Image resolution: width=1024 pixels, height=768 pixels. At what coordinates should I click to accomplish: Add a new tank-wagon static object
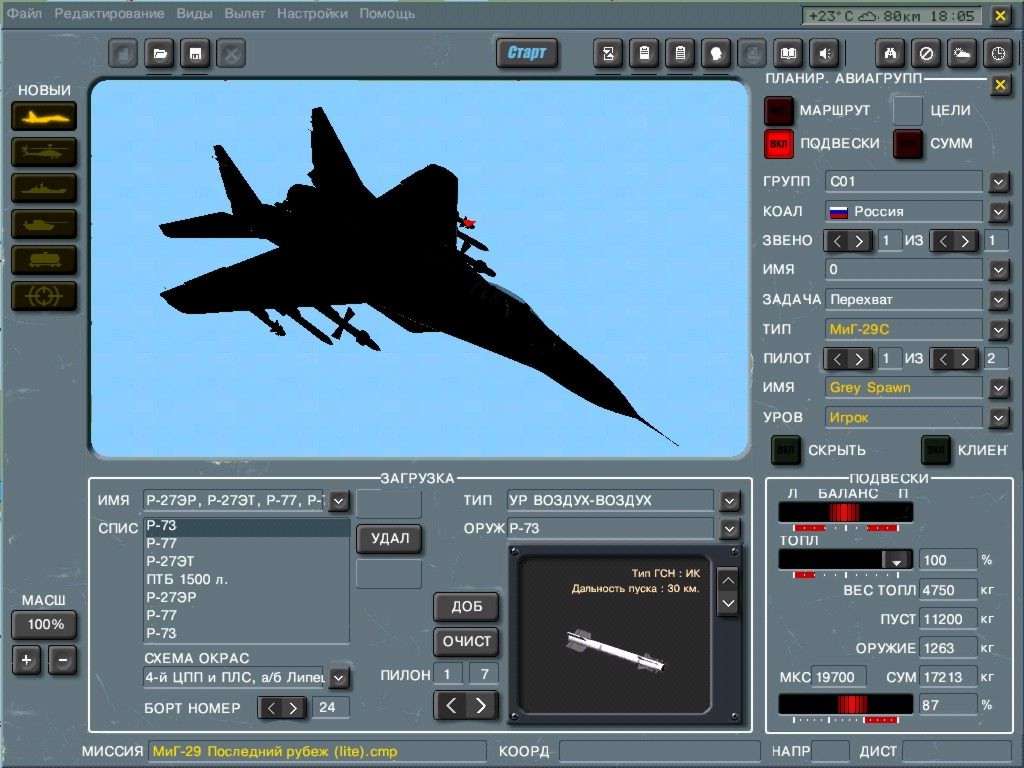44,260
